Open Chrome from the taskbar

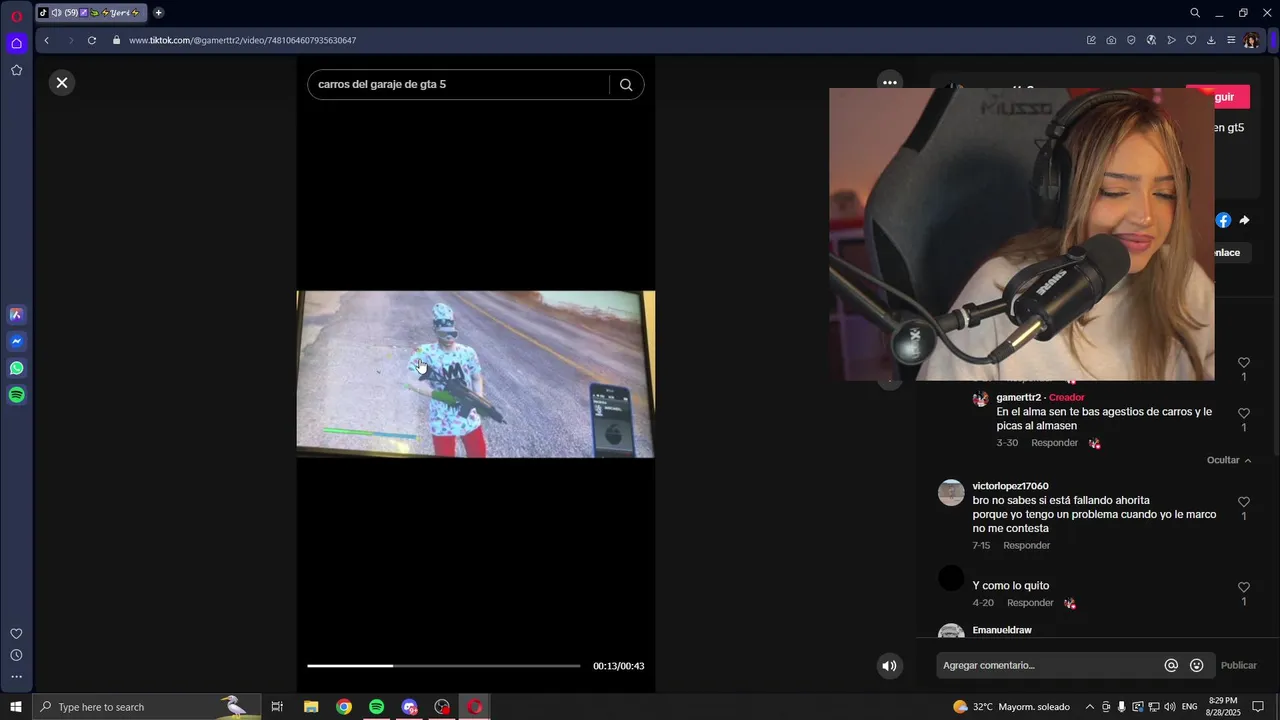tap(344, 707)
